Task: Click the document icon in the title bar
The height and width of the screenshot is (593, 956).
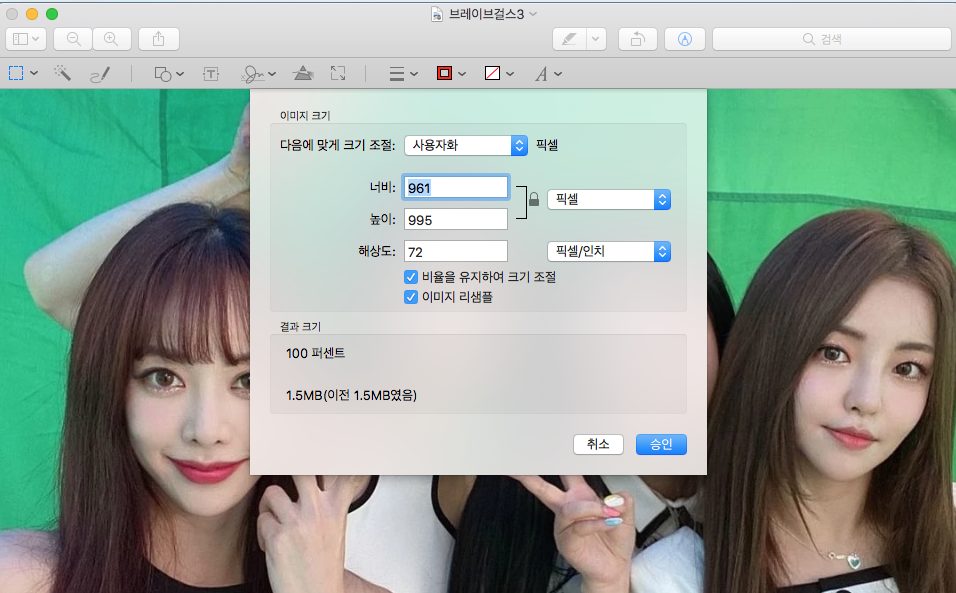Action: point(437,13)
